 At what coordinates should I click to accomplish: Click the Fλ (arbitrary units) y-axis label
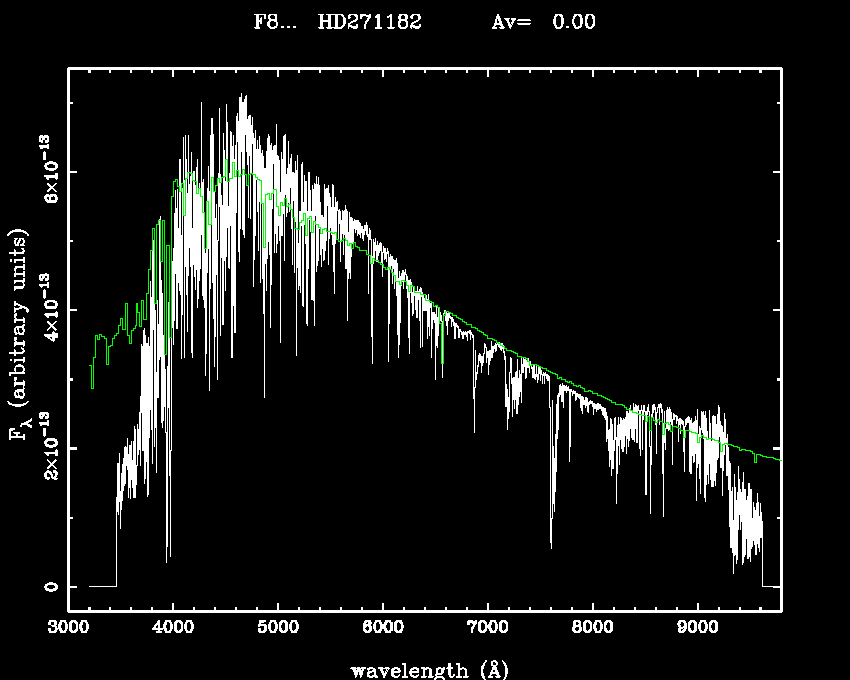pos(20,334)
